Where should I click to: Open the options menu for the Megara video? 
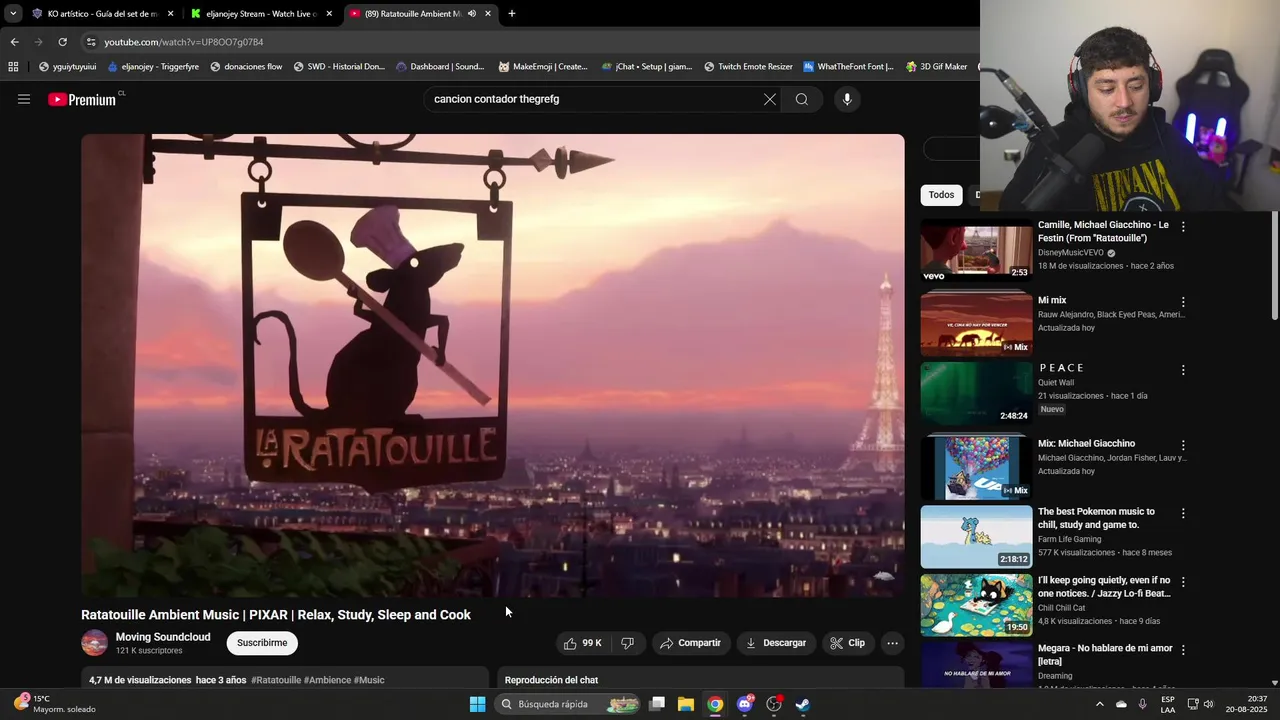[1183, 650]
